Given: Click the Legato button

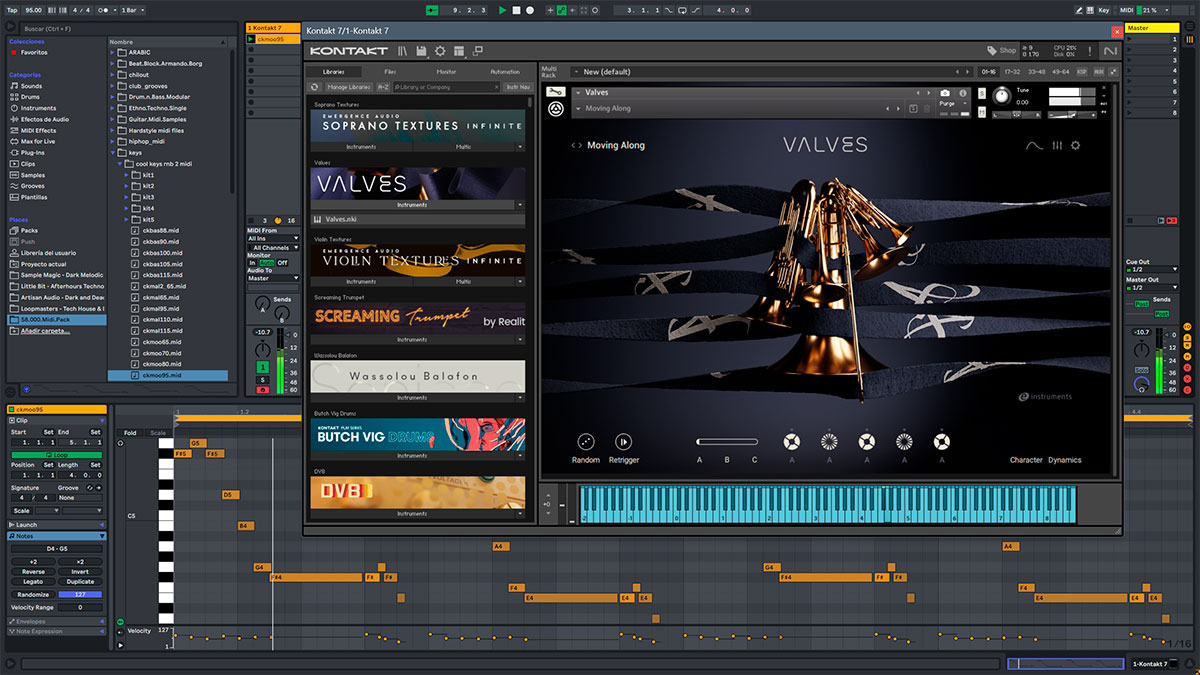Looking at the screenshot, I should point(33,582).
